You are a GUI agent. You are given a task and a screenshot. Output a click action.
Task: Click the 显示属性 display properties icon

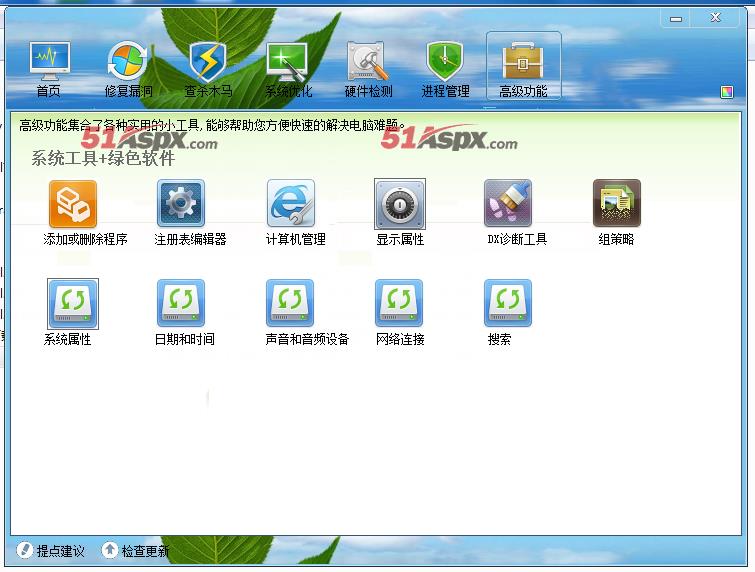[x=400, y=204]
